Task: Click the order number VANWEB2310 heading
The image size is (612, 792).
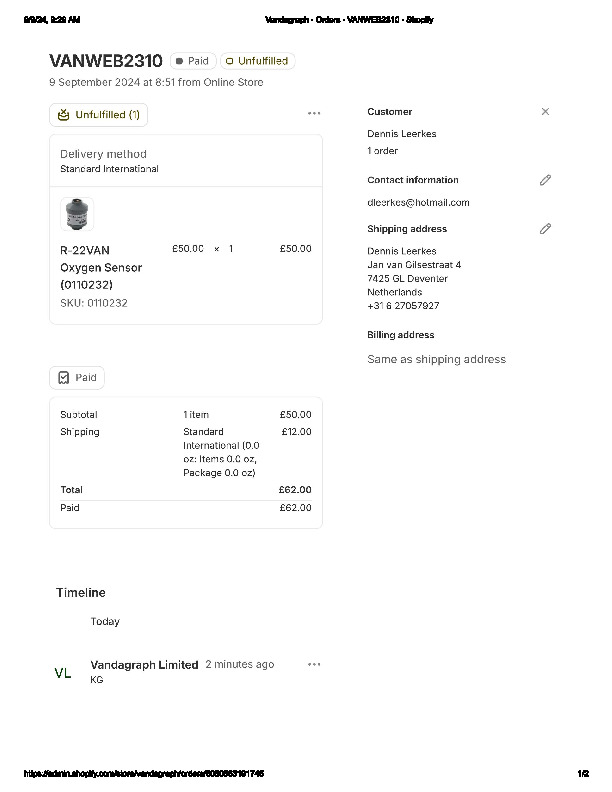Action: 105,61
